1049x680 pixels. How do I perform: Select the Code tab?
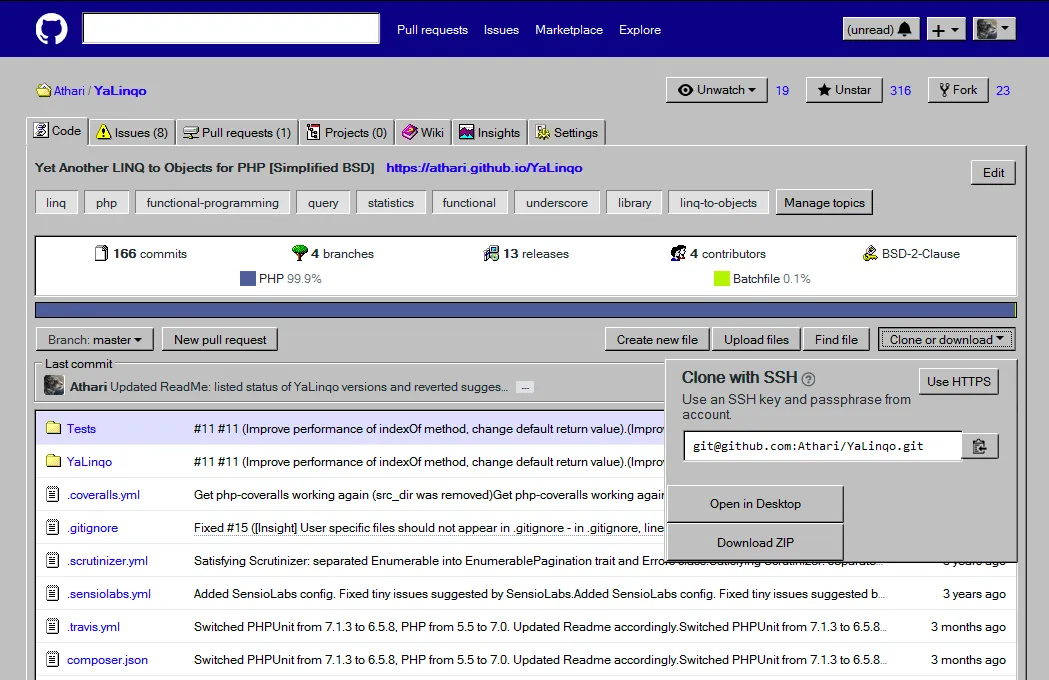coord(58,131)
